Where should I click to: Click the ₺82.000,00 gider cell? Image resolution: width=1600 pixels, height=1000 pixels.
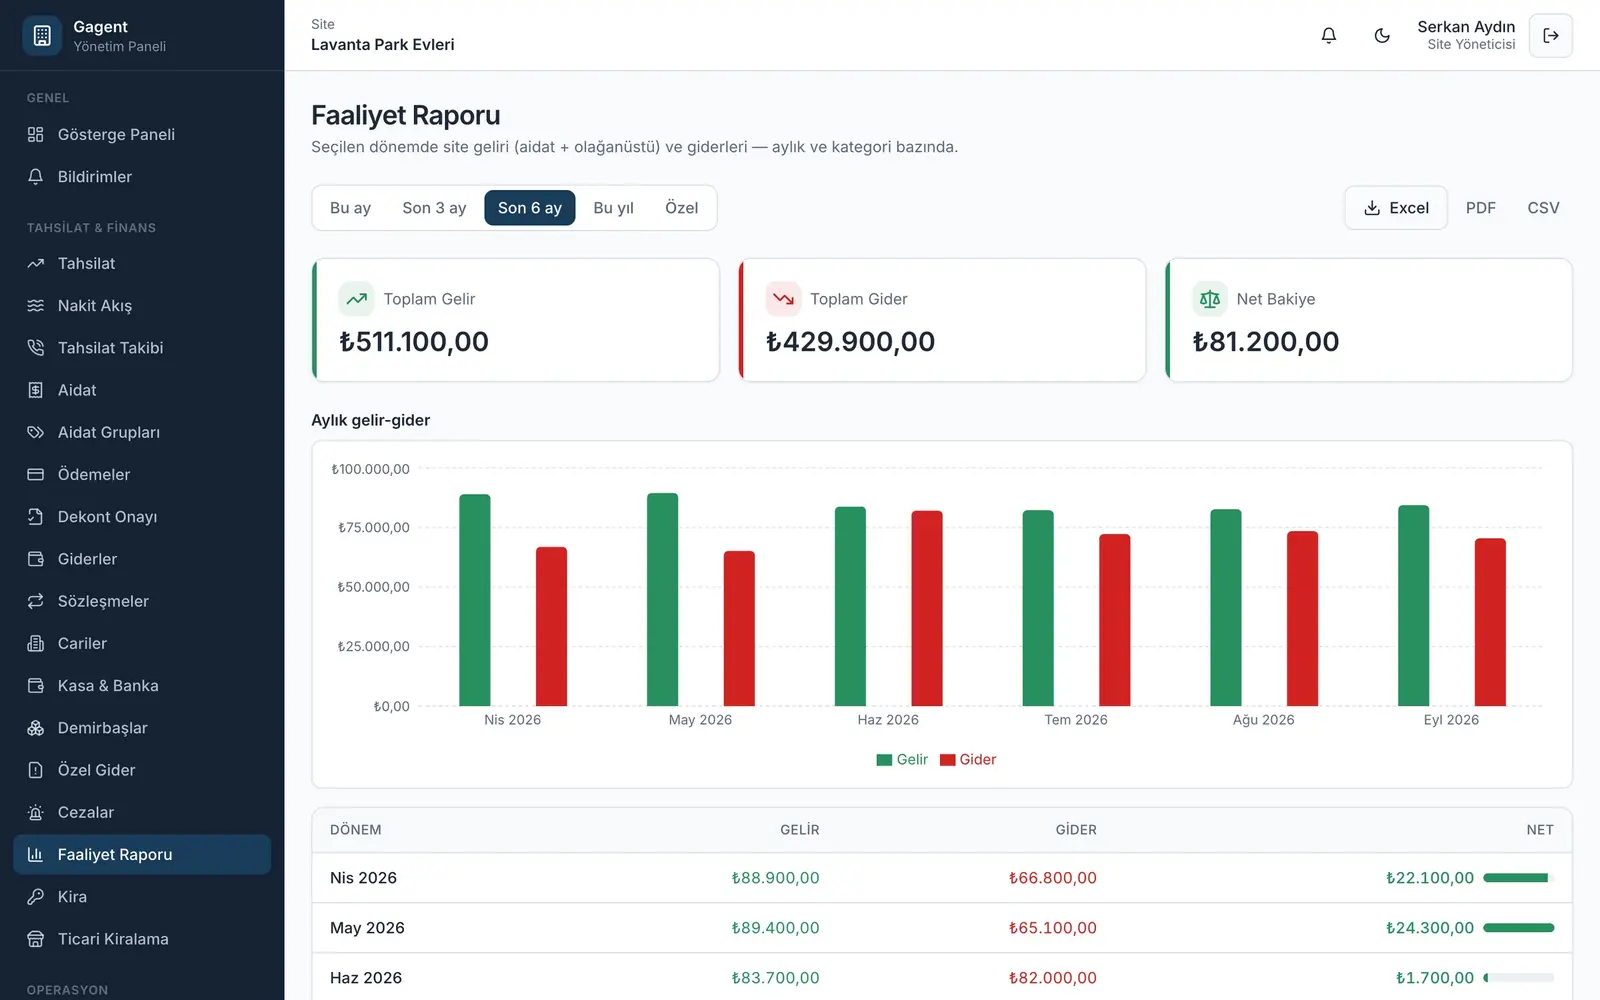[1052, 978]
